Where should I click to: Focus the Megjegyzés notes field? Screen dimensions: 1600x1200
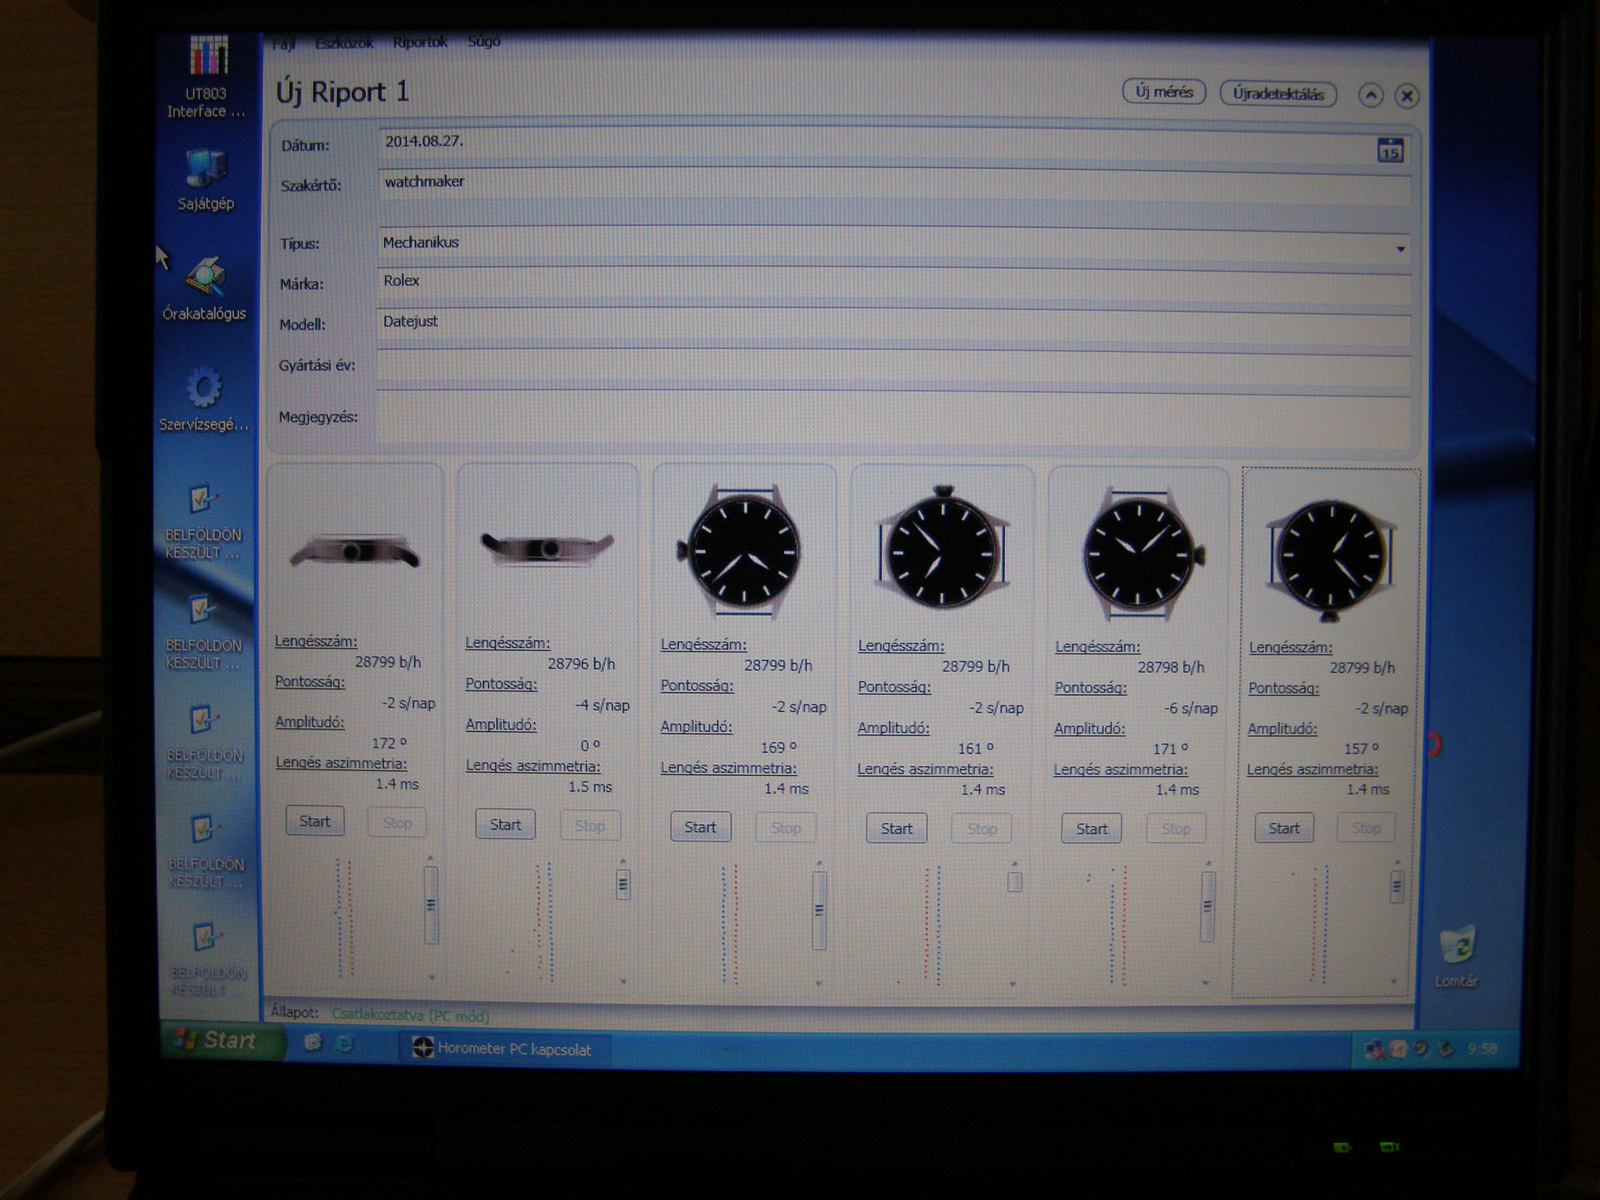click(x=894, y=419)
